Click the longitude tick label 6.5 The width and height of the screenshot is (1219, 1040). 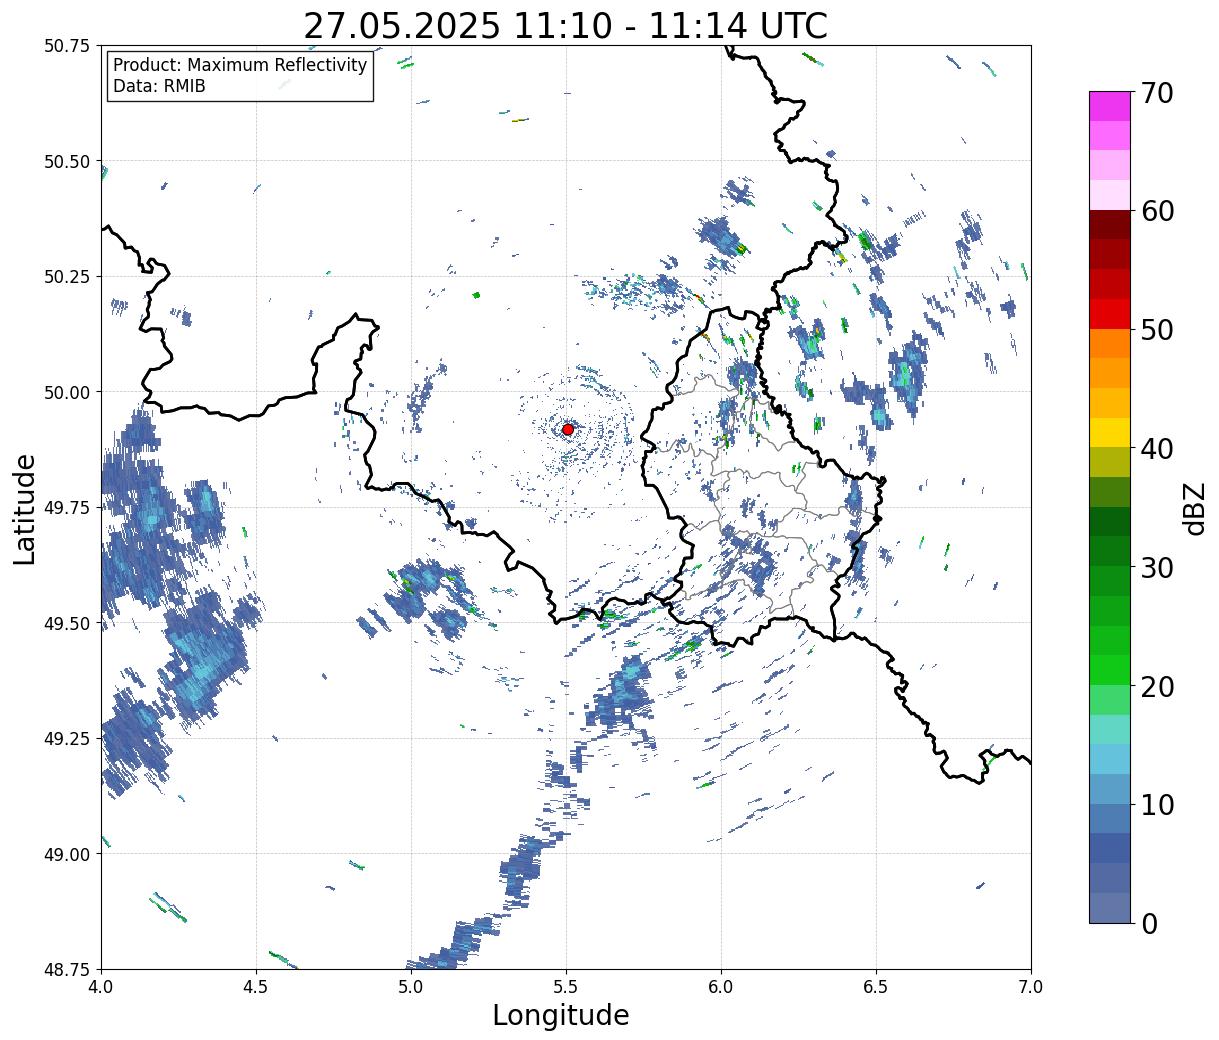tap(876, 987)
